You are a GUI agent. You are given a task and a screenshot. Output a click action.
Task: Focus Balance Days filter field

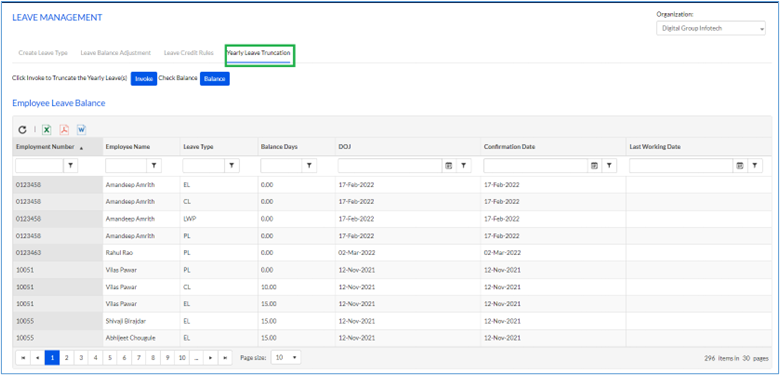(x=282, y=166)
